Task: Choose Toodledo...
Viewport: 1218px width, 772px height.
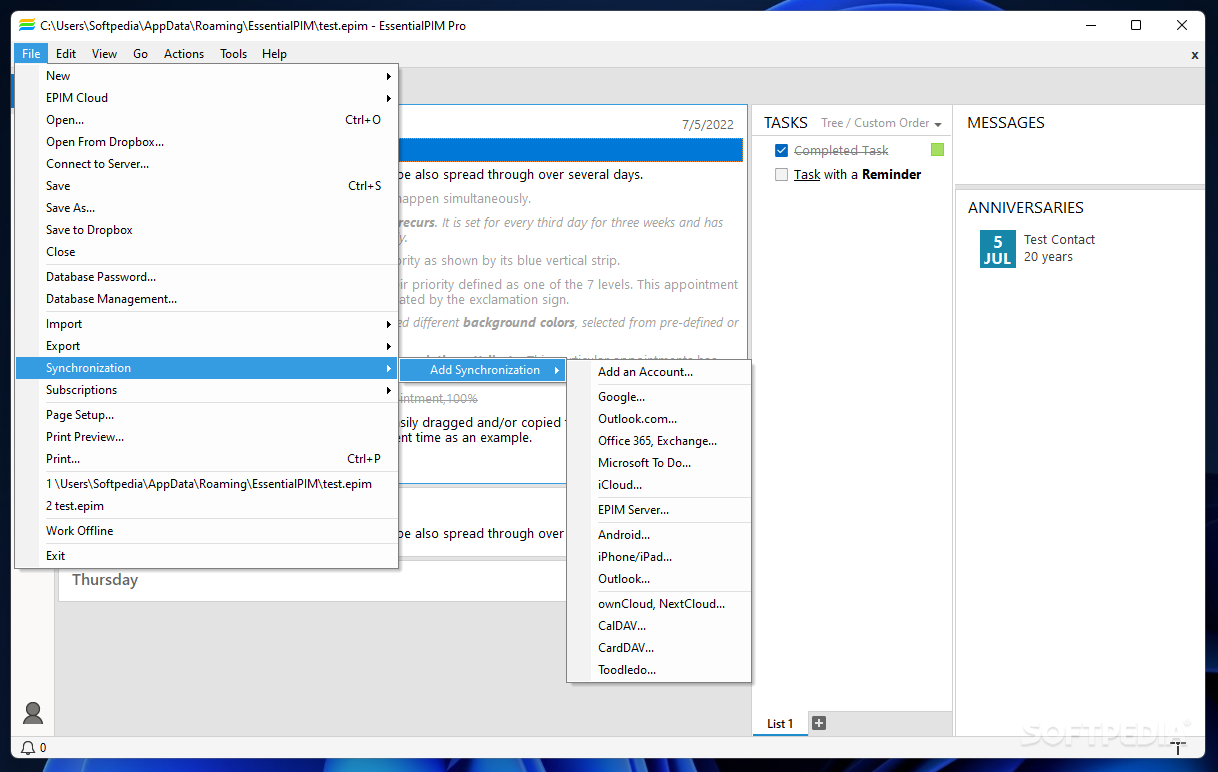Action: pos(659,670)
